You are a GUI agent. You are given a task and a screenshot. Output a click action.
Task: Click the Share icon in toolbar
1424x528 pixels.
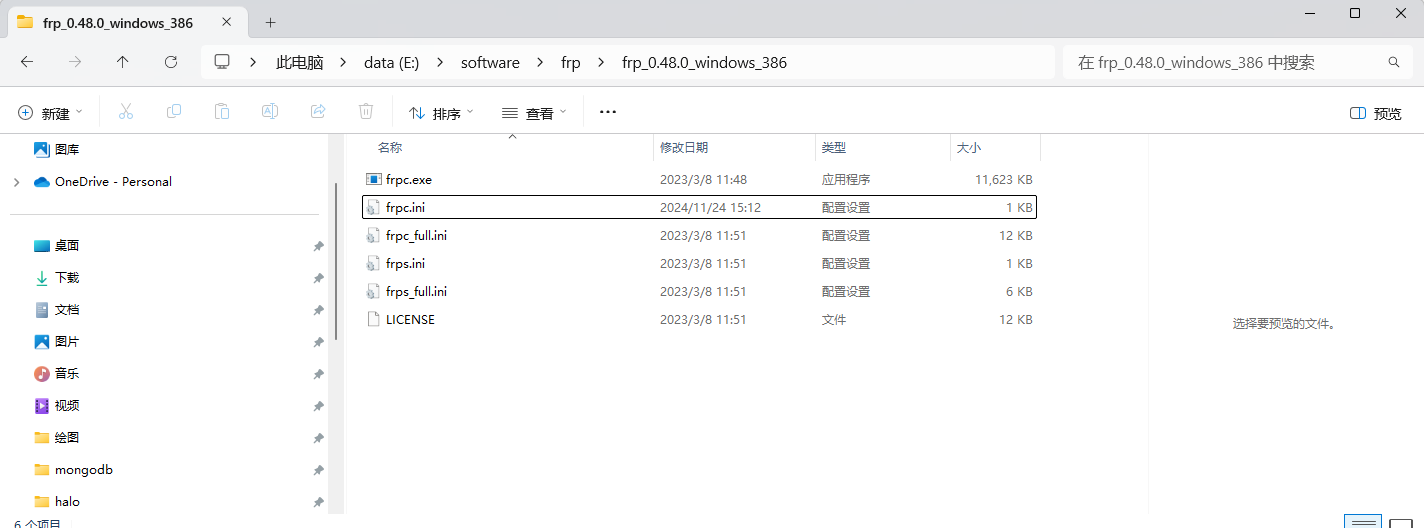(x=318, y=112)
